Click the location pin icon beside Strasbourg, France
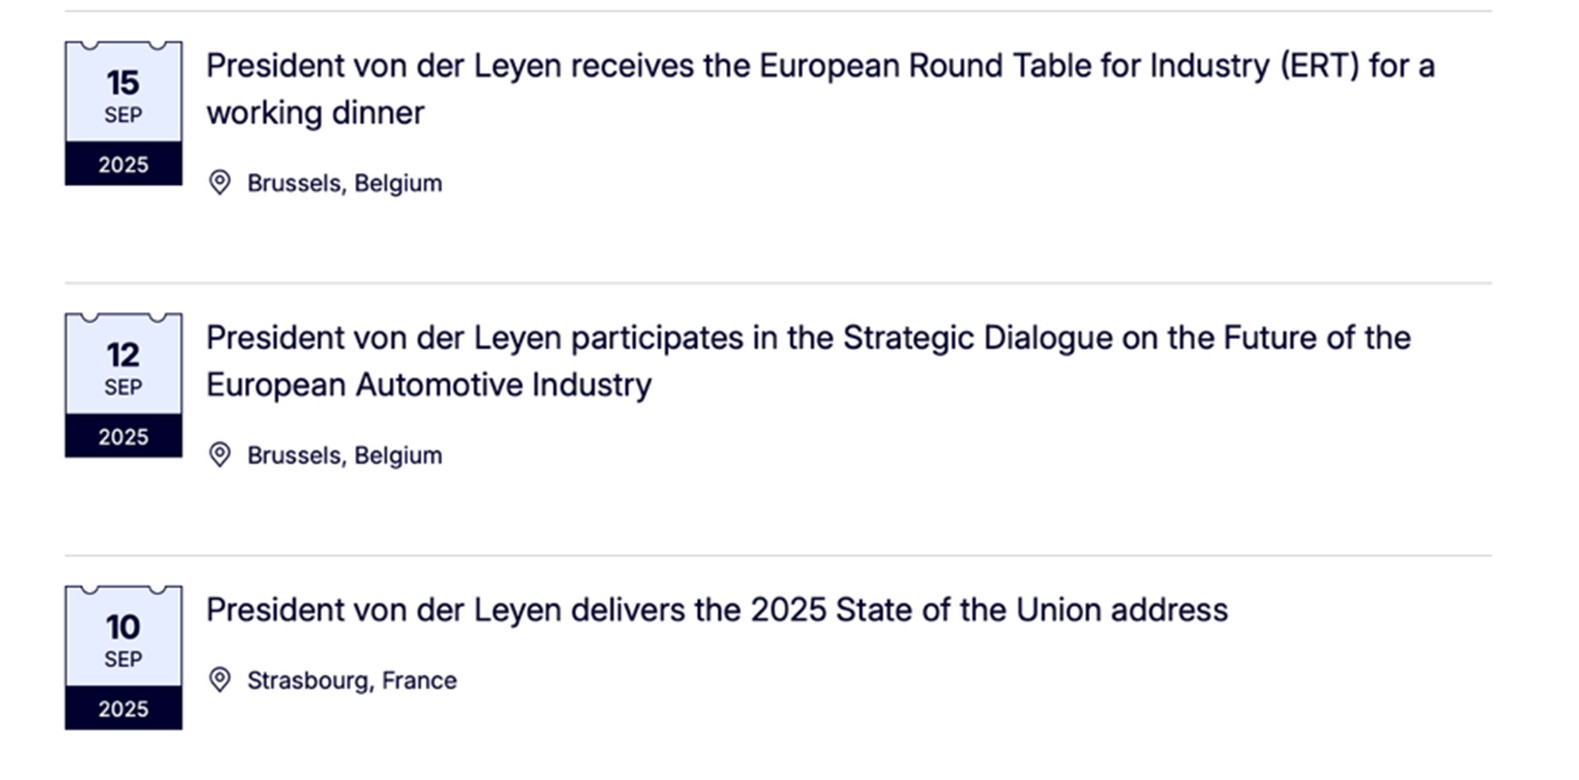 pos(219,680)
